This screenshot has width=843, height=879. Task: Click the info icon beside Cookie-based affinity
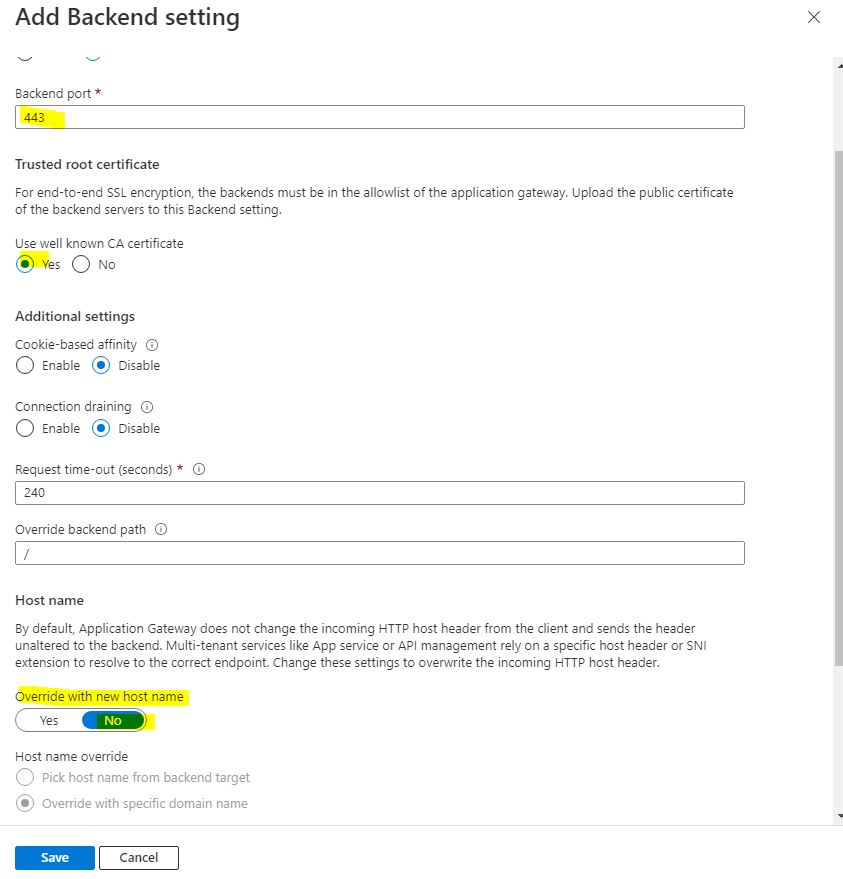point(151,344)
